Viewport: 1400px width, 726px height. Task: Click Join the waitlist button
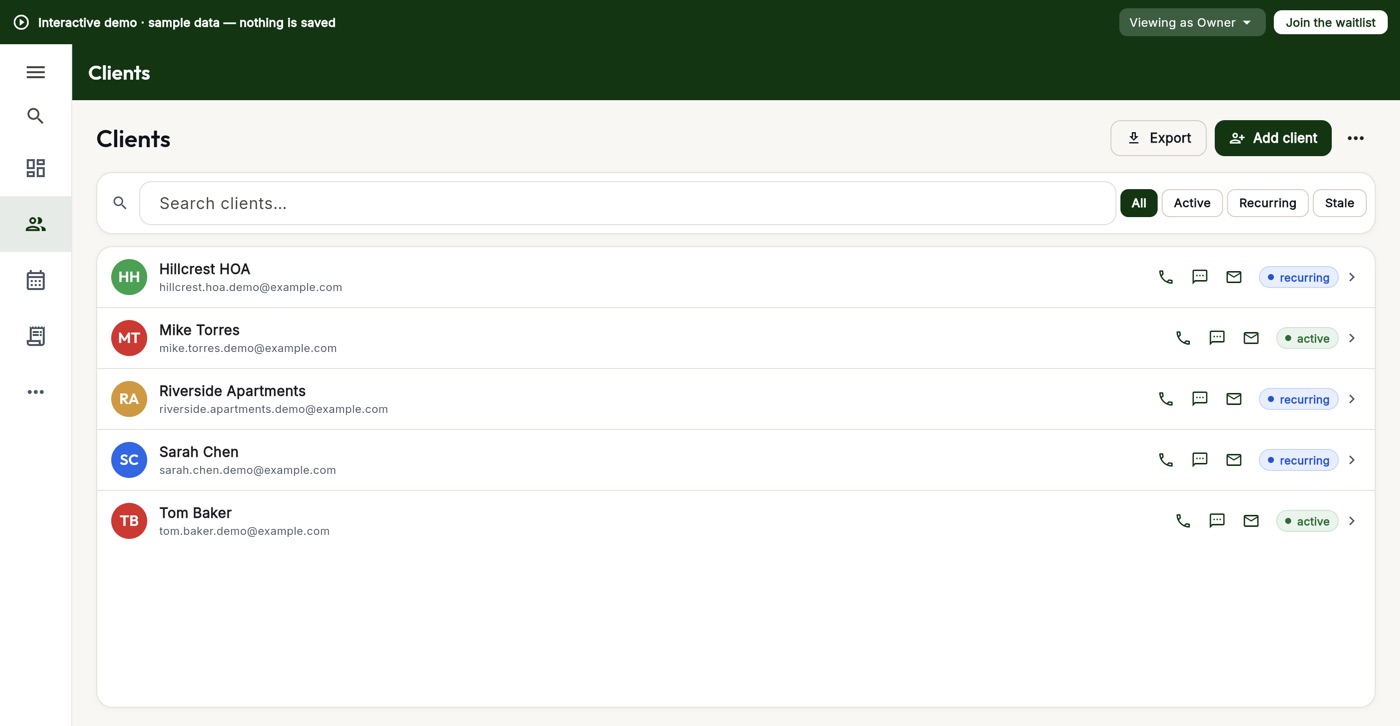1331,22
